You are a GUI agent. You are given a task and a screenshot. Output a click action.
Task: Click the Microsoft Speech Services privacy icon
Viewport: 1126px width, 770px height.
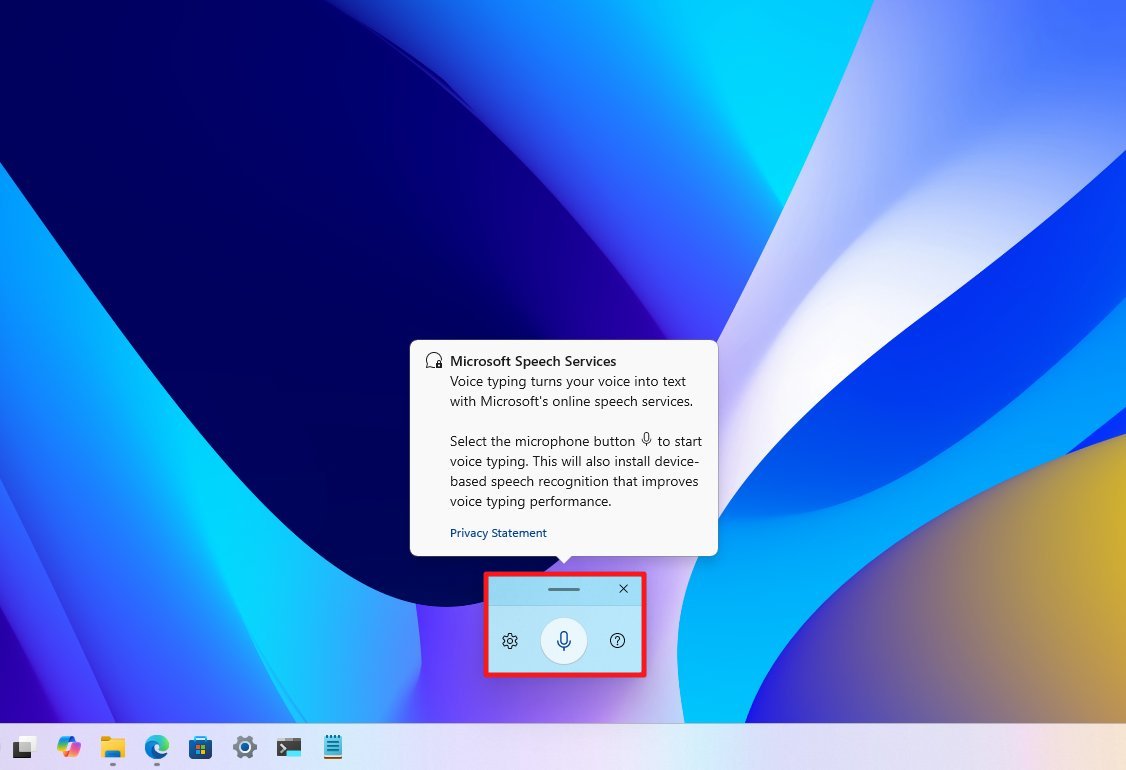433,360
